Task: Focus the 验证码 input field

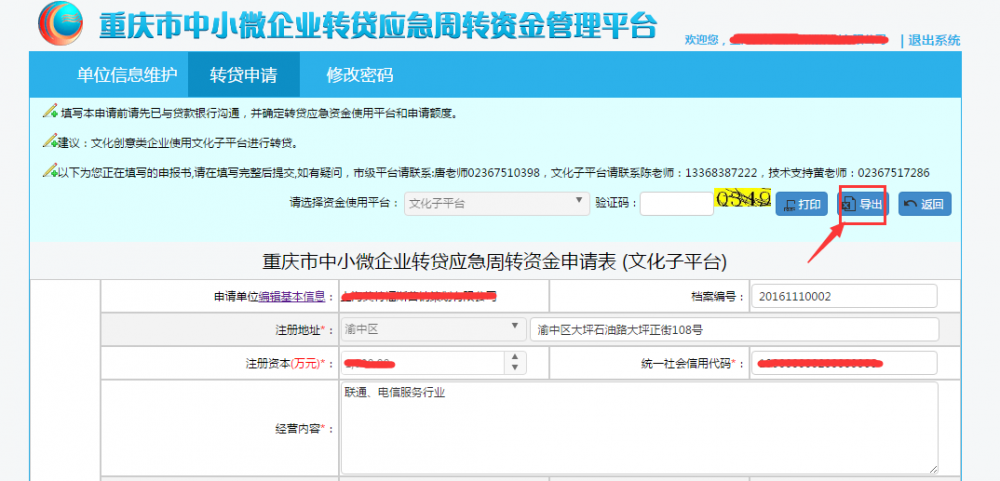Action: (x=676, y=204)
